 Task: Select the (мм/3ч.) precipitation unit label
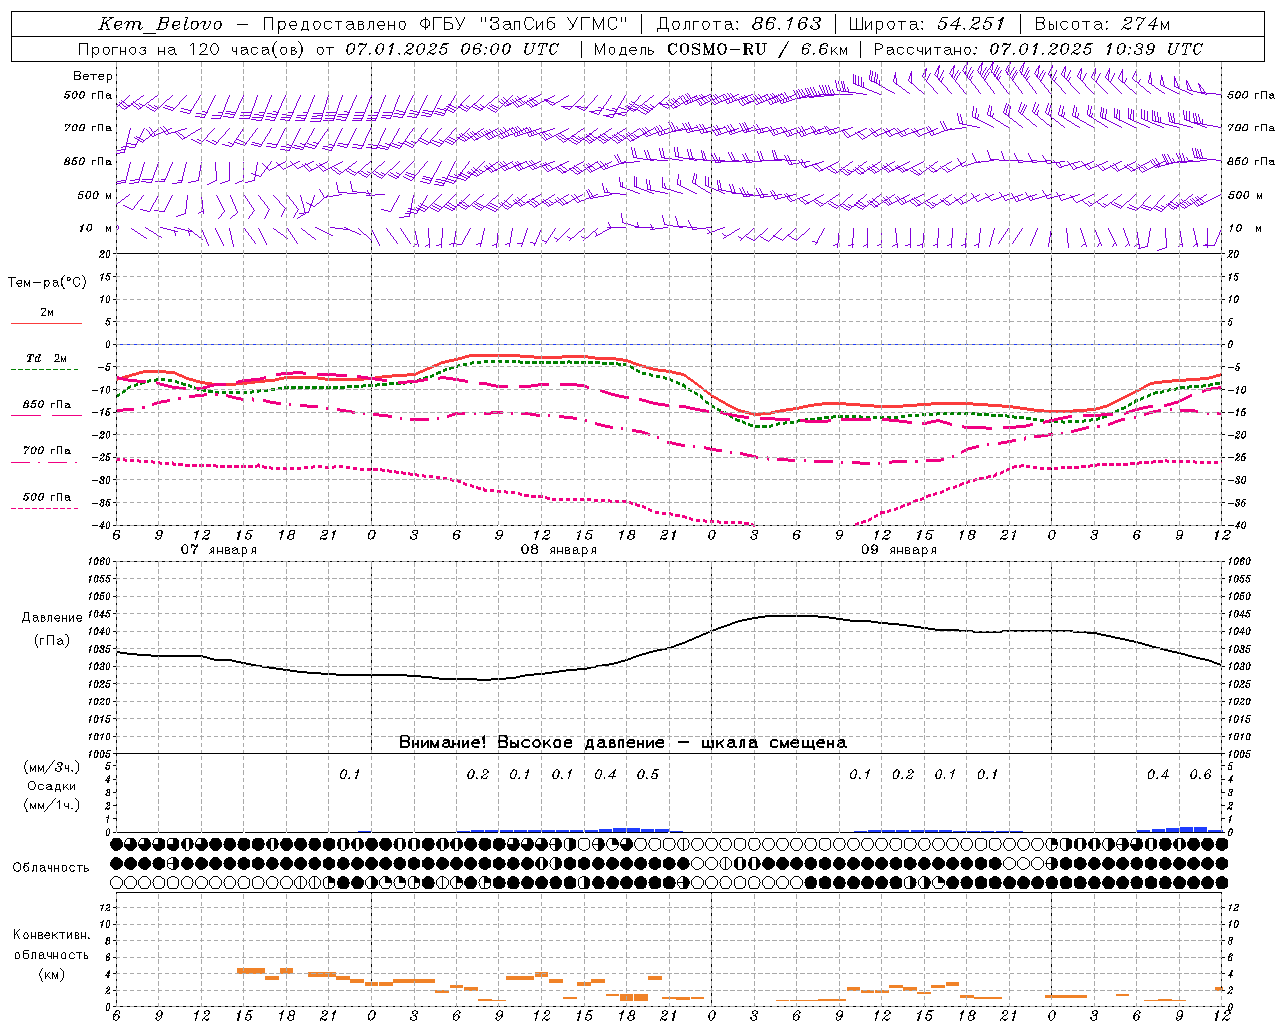[x=52, y=767]
